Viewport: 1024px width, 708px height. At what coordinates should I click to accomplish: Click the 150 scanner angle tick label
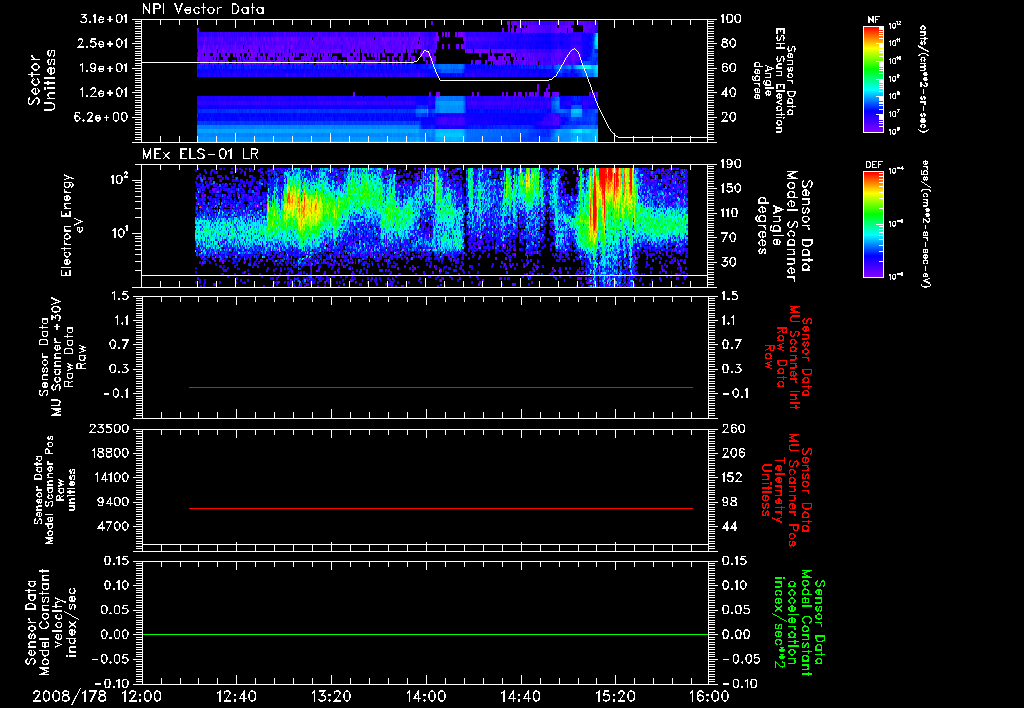coord(731,189)
